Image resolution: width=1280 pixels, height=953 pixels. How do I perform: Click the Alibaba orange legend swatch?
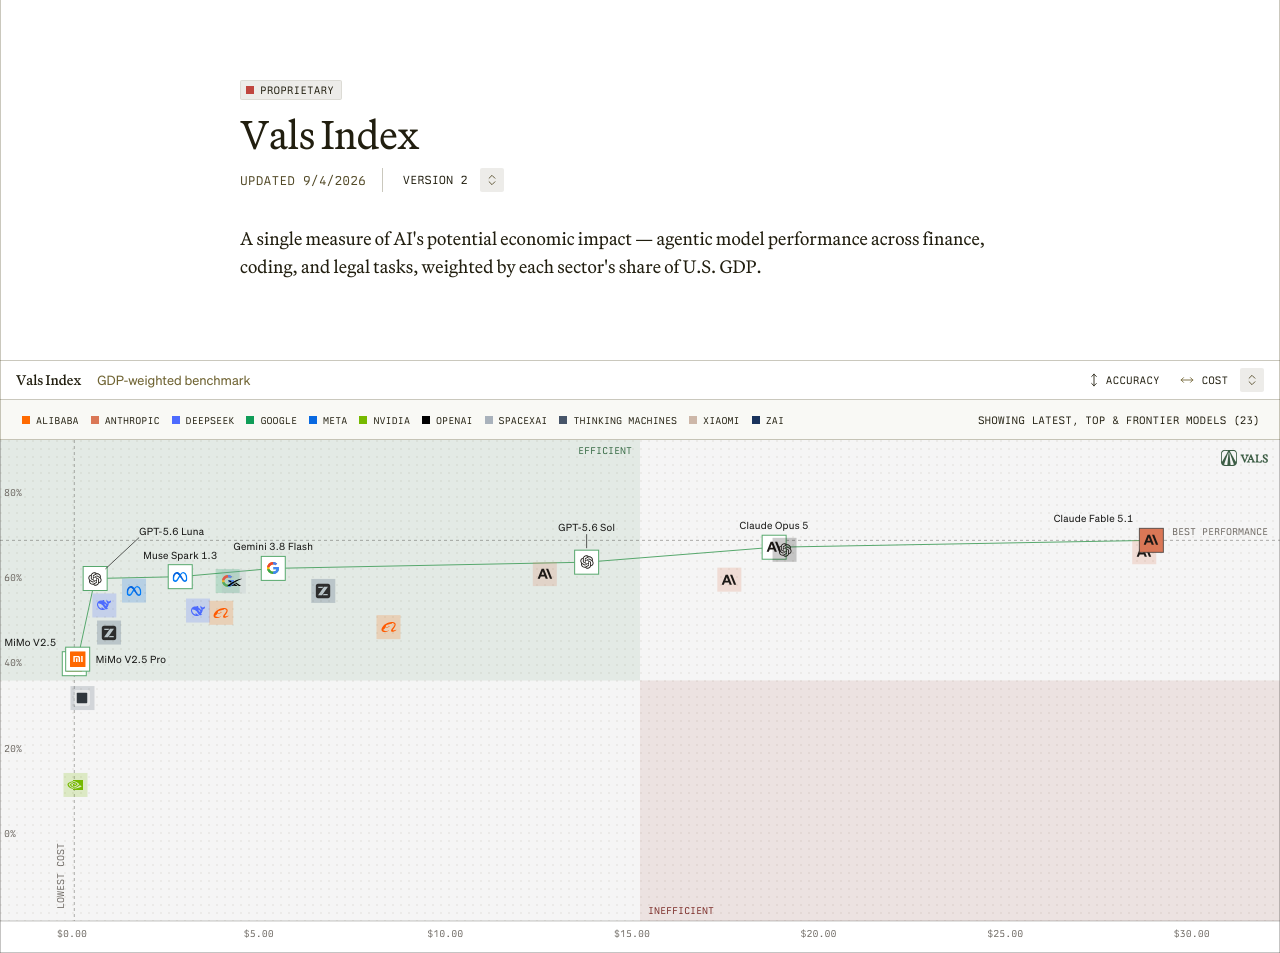(26, 421)
